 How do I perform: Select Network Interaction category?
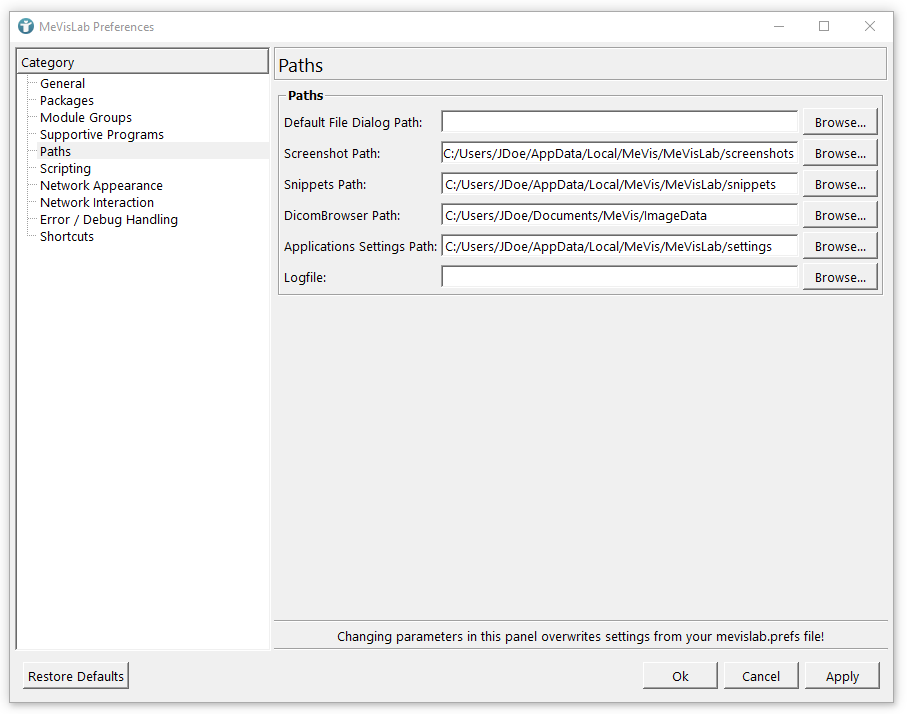coord(97,203)
